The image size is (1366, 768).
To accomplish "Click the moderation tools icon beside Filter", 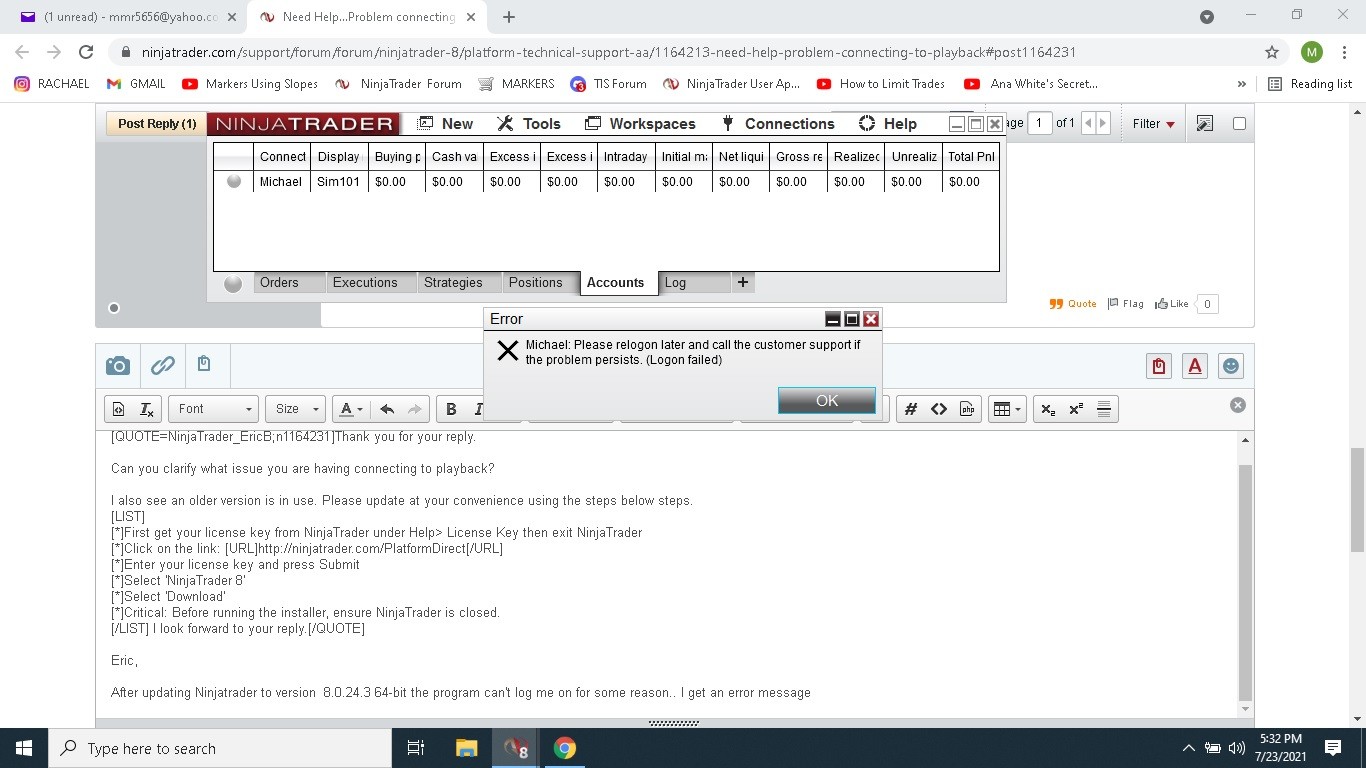I will tap(1205, 124).
